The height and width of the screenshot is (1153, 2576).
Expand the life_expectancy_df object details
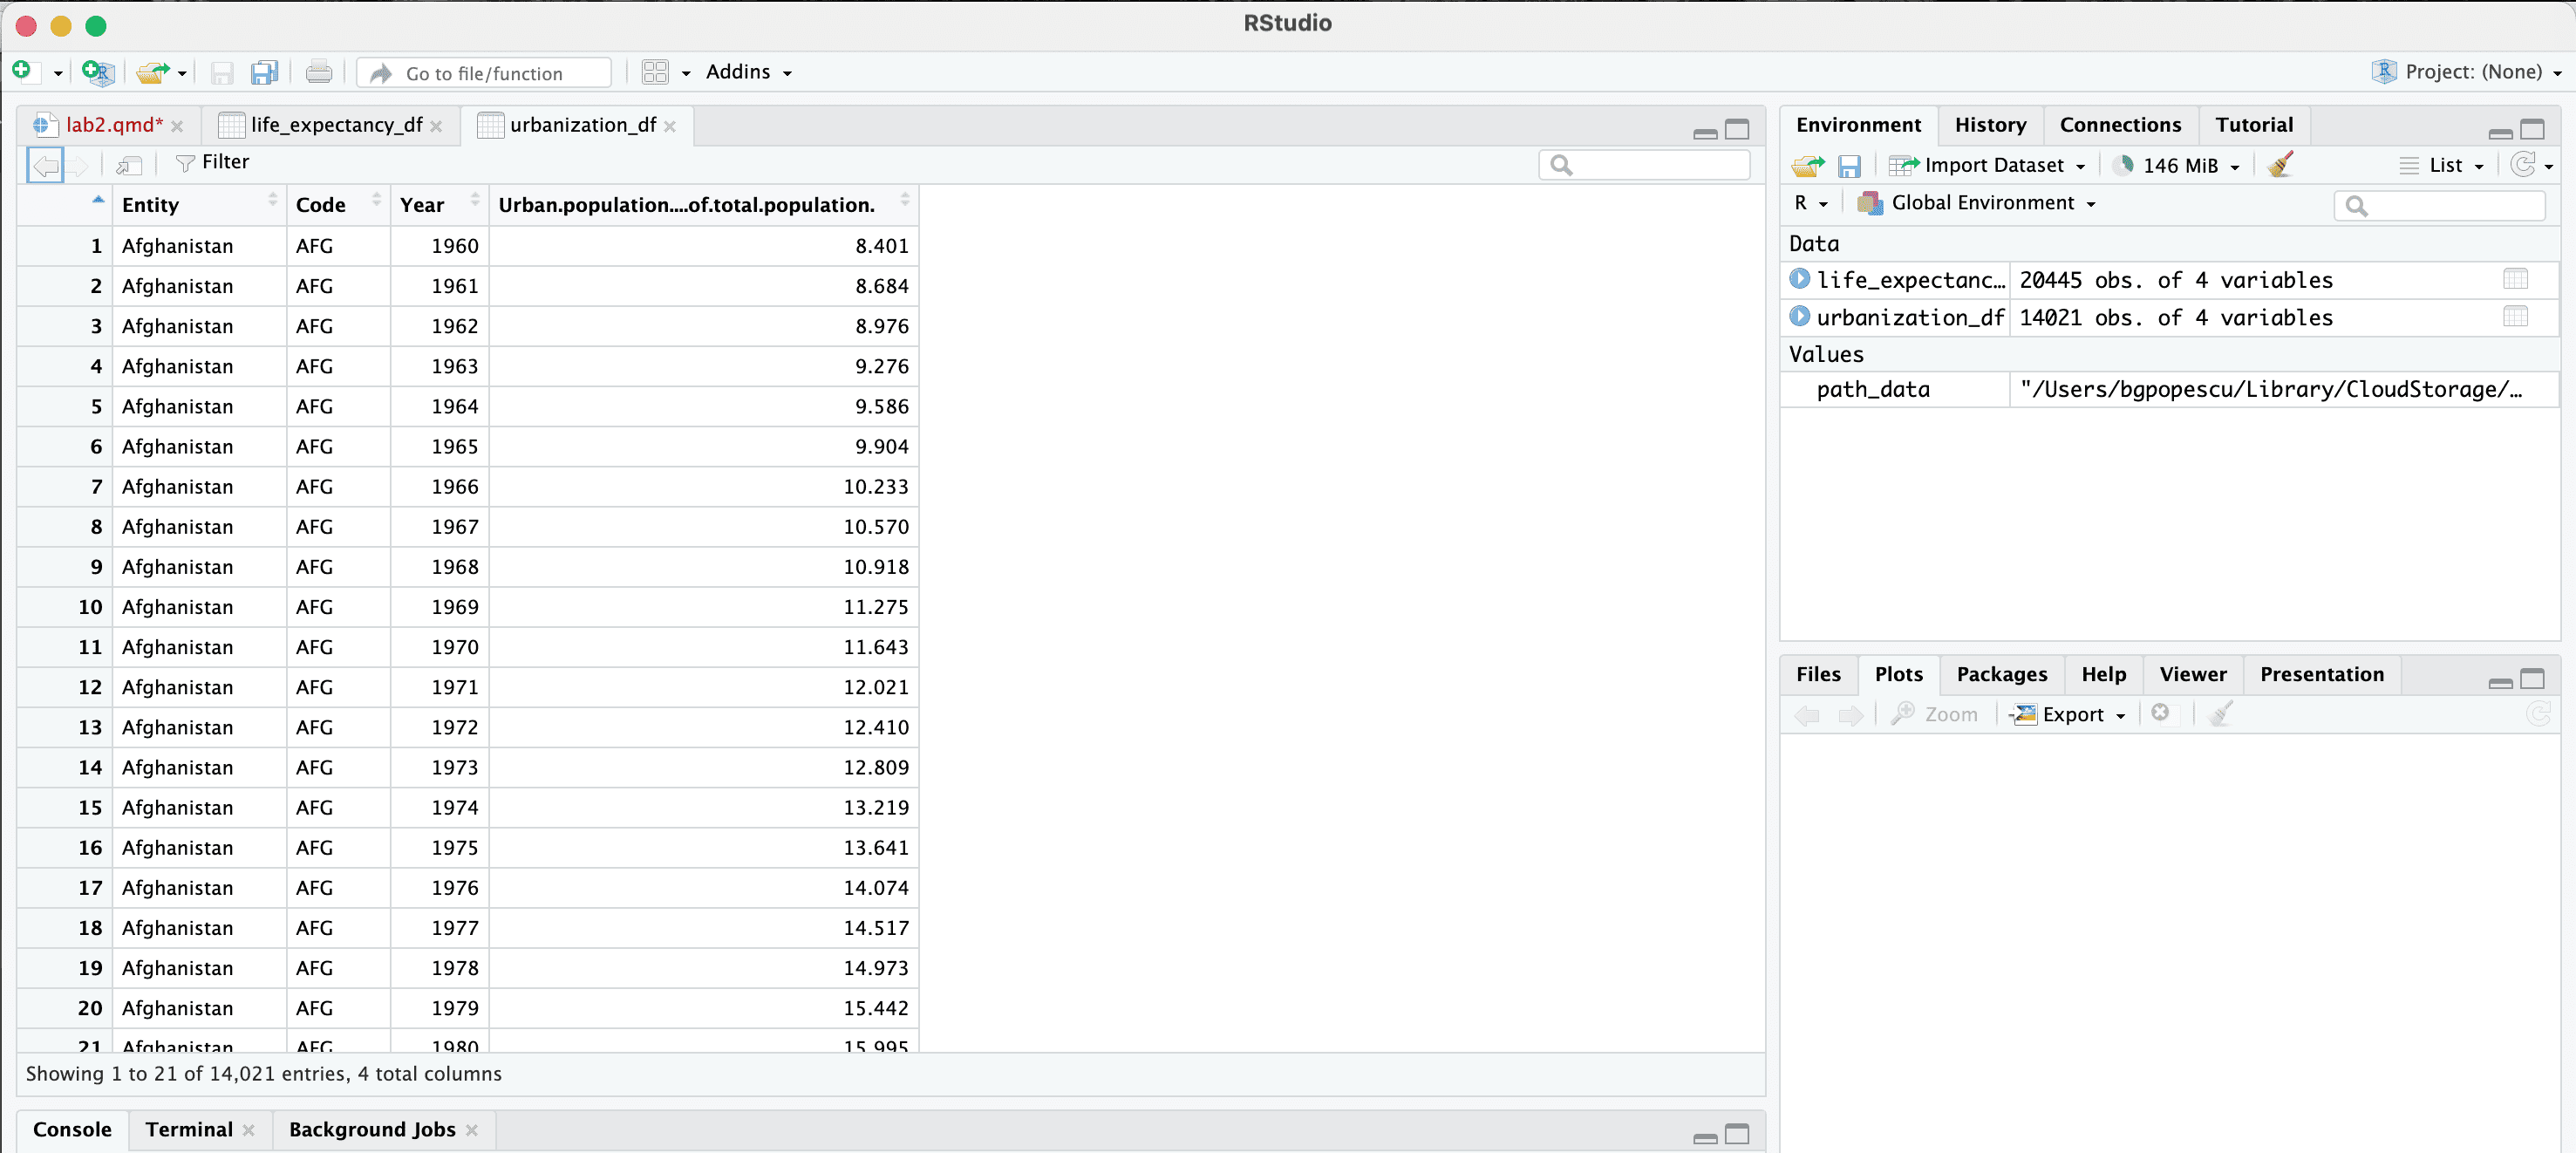pos(1799,280)
